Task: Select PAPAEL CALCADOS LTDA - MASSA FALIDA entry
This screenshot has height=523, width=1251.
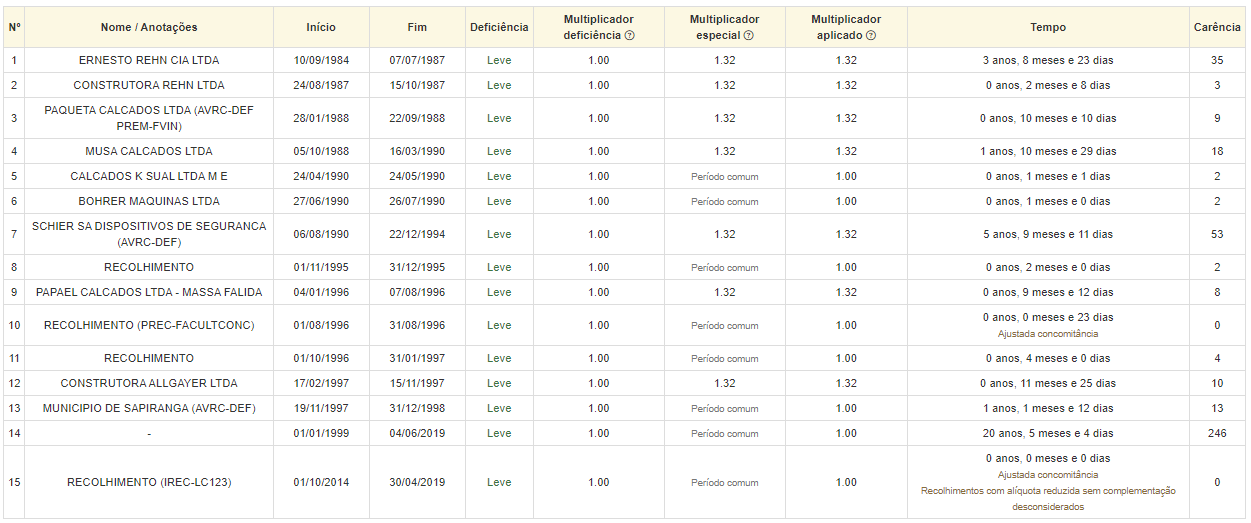Action: point(149,292)
